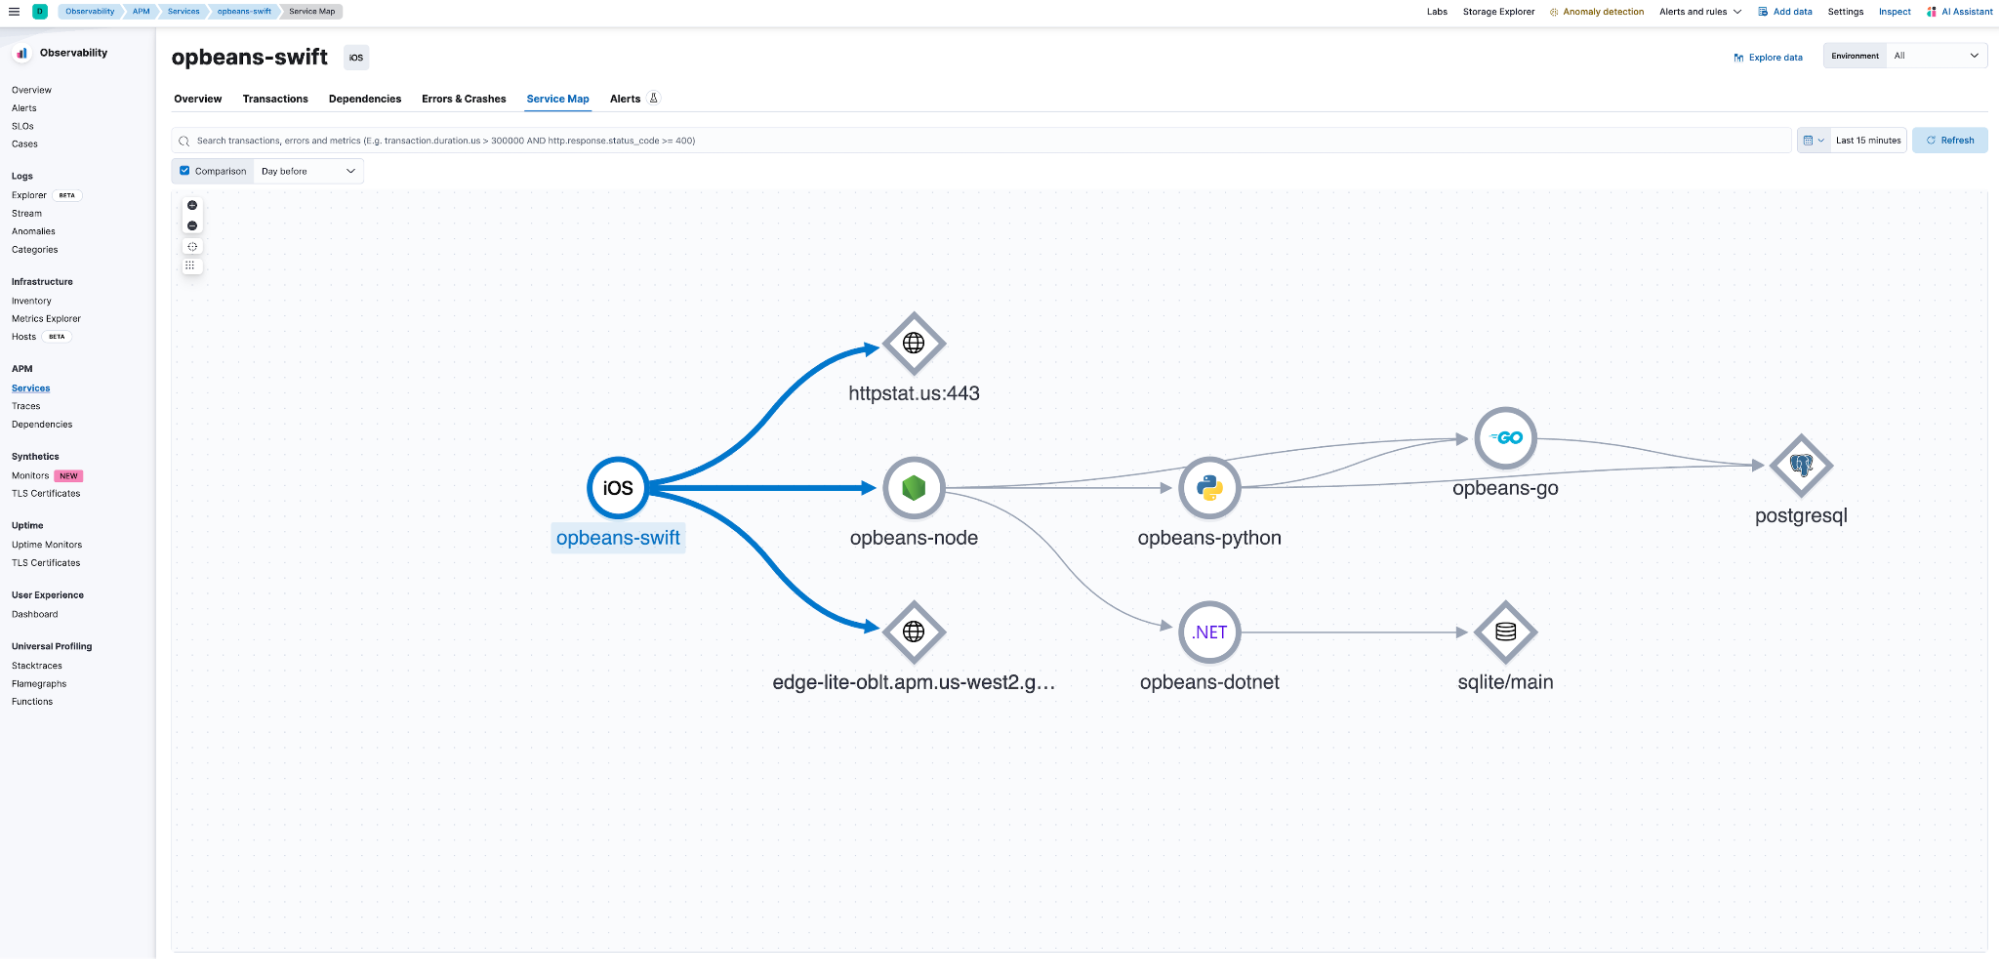Center the service map view
Image resolution: width=1999 pixels, height=959 pixels.
click(x=192, y=246)
